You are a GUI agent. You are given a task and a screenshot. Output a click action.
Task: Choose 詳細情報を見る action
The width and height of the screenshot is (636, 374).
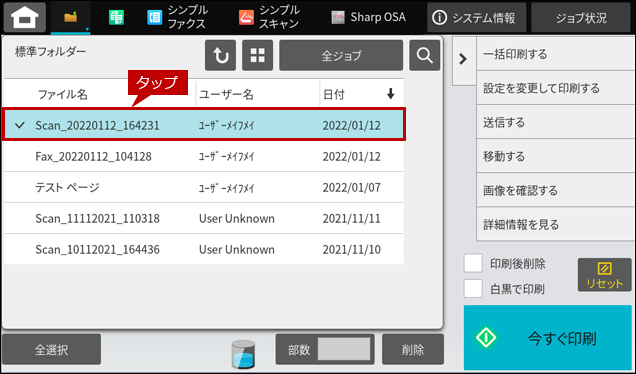click(x=556, y=224)
